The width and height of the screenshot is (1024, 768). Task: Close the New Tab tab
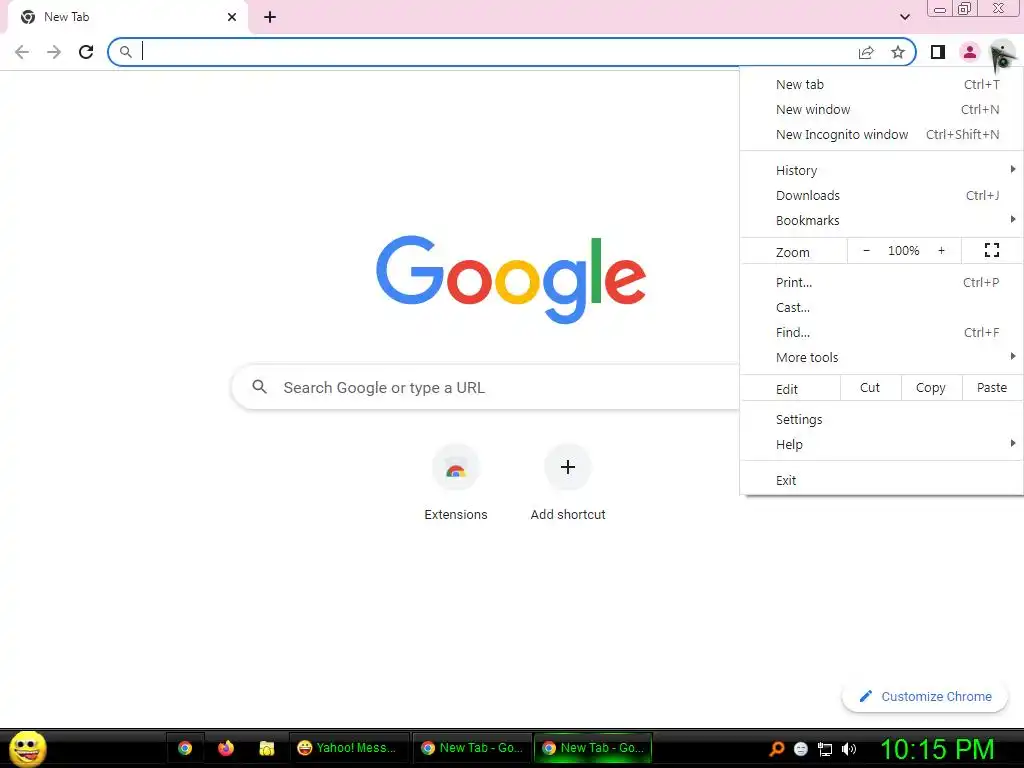(x=232, y=17)
